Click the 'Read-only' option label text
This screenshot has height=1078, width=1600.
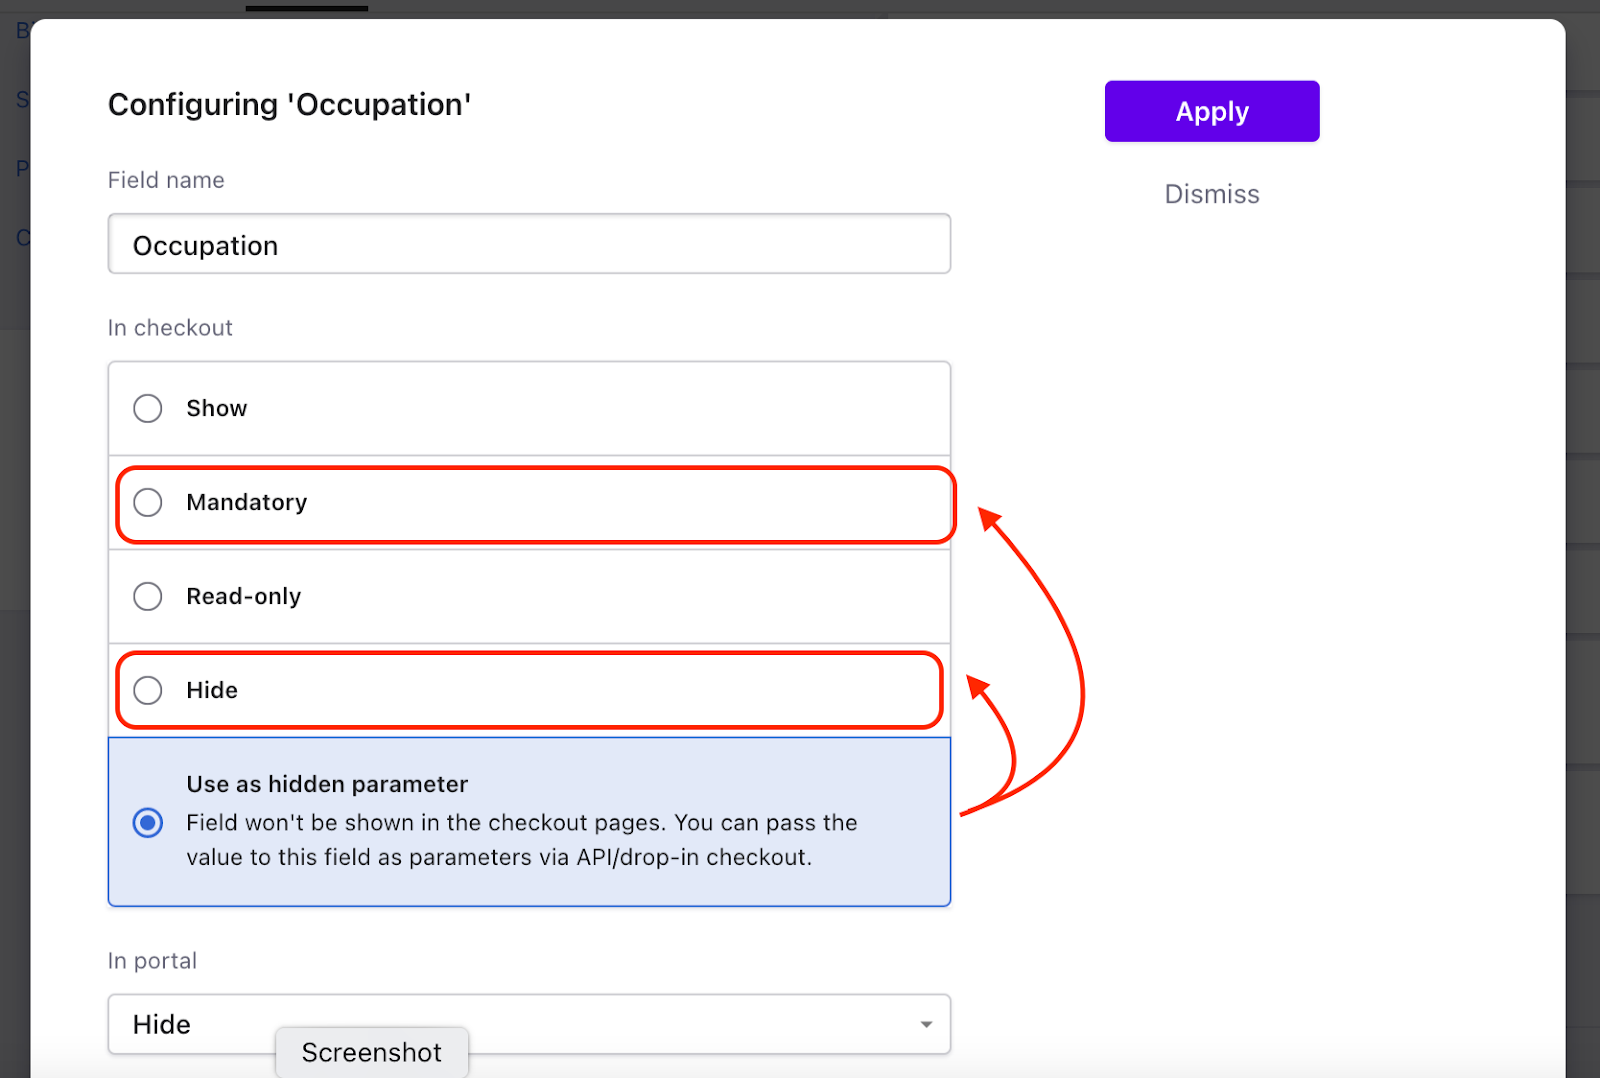tap(243, 596)
